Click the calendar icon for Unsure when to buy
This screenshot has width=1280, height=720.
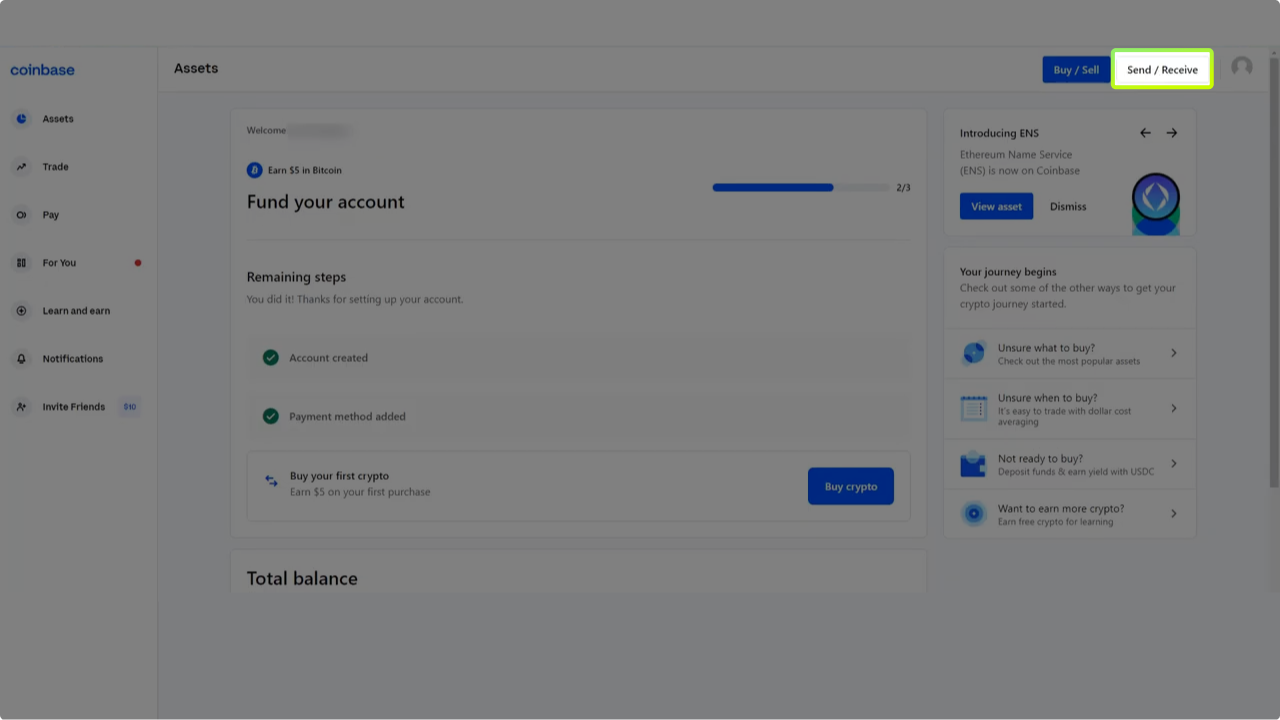(974, 408)
